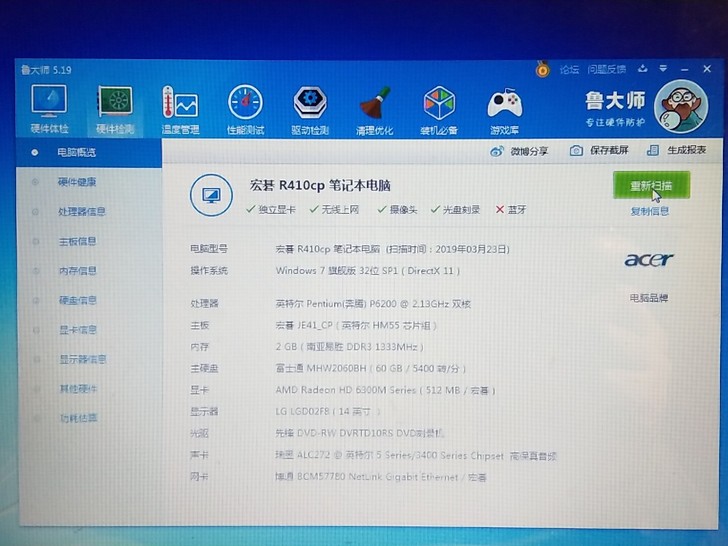Click the Windows 7 旗舰版 operating system value
Screen dimensions: 728x546
point(367,271)
